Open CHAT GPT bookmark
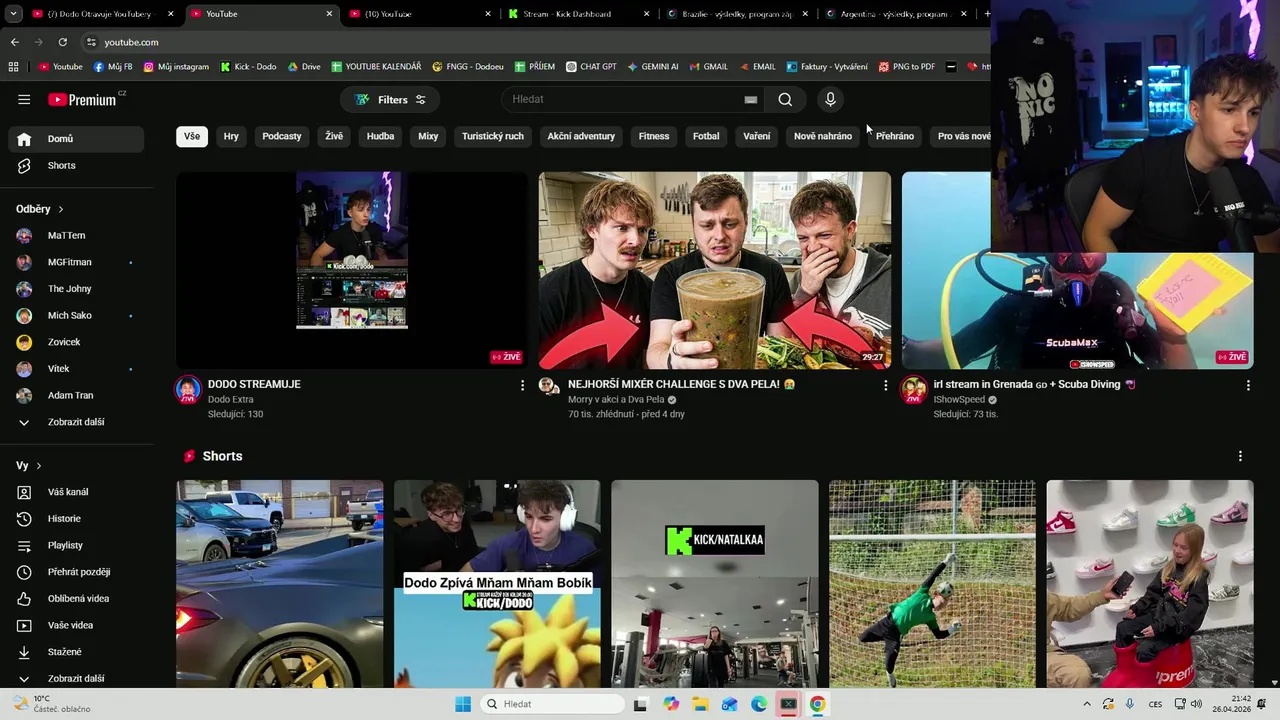Viewport: 1280px width, 720px height. point(591,67)
